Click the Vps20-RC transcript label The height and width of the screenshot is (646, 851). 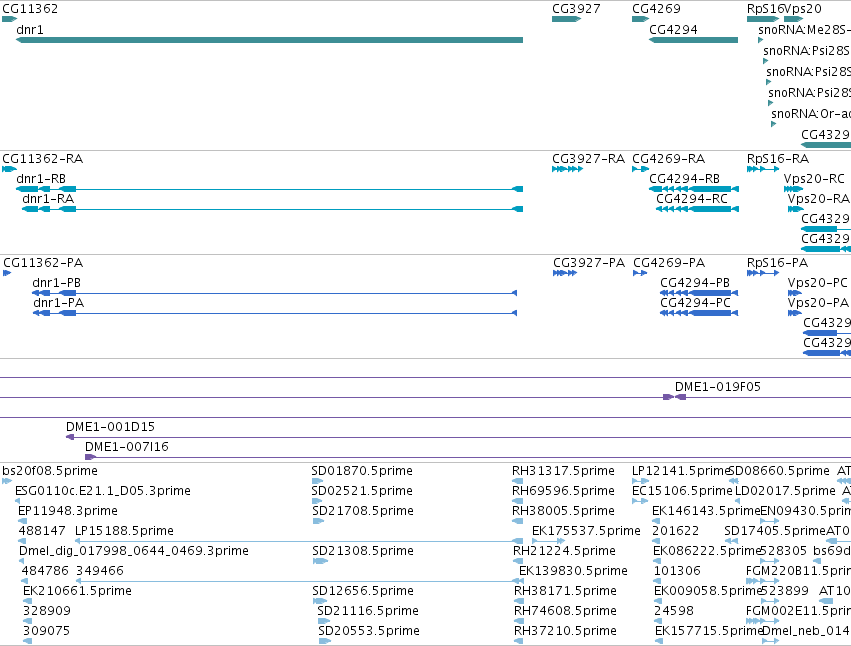click(x=814, y=179)
